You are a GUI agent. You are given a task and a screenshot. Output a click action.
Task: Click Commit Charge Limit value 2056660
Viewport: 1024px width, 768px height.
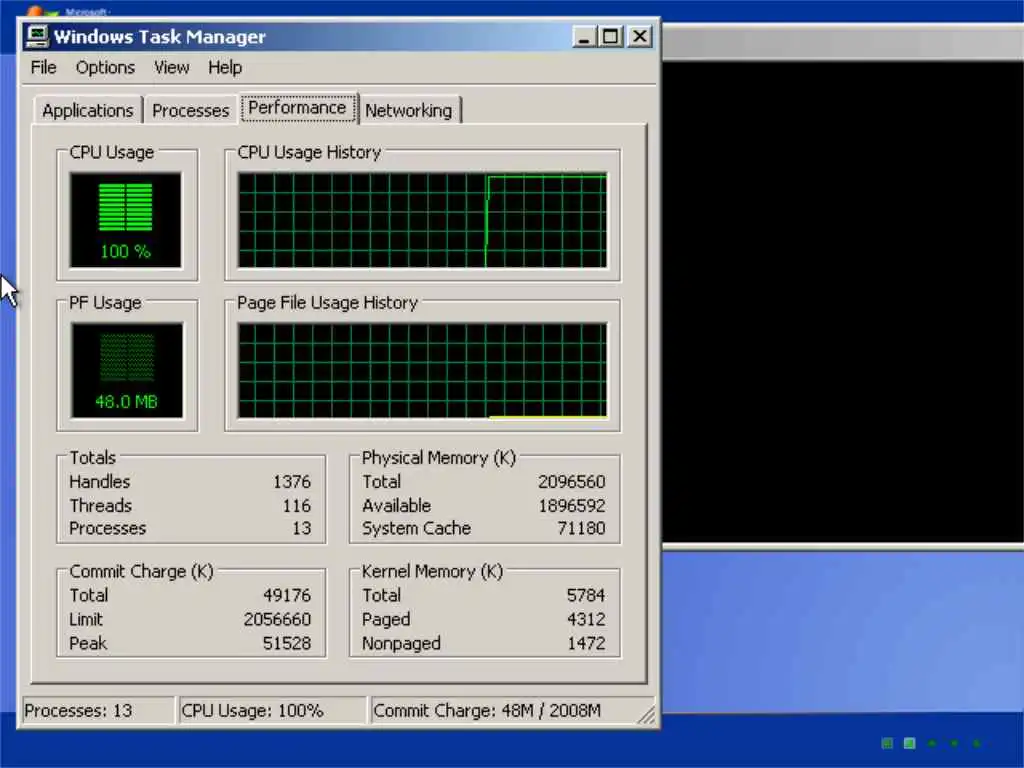tap(278, 619)
